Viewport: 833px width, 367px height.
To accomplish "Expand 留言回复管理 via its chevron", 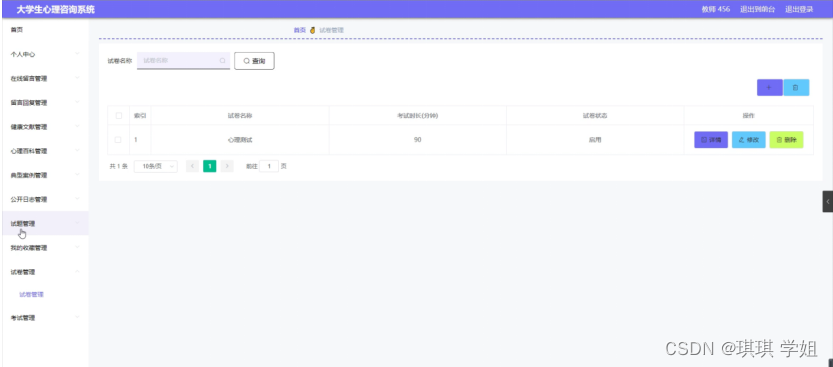I will pyautogui.click(x=77, y=102).
